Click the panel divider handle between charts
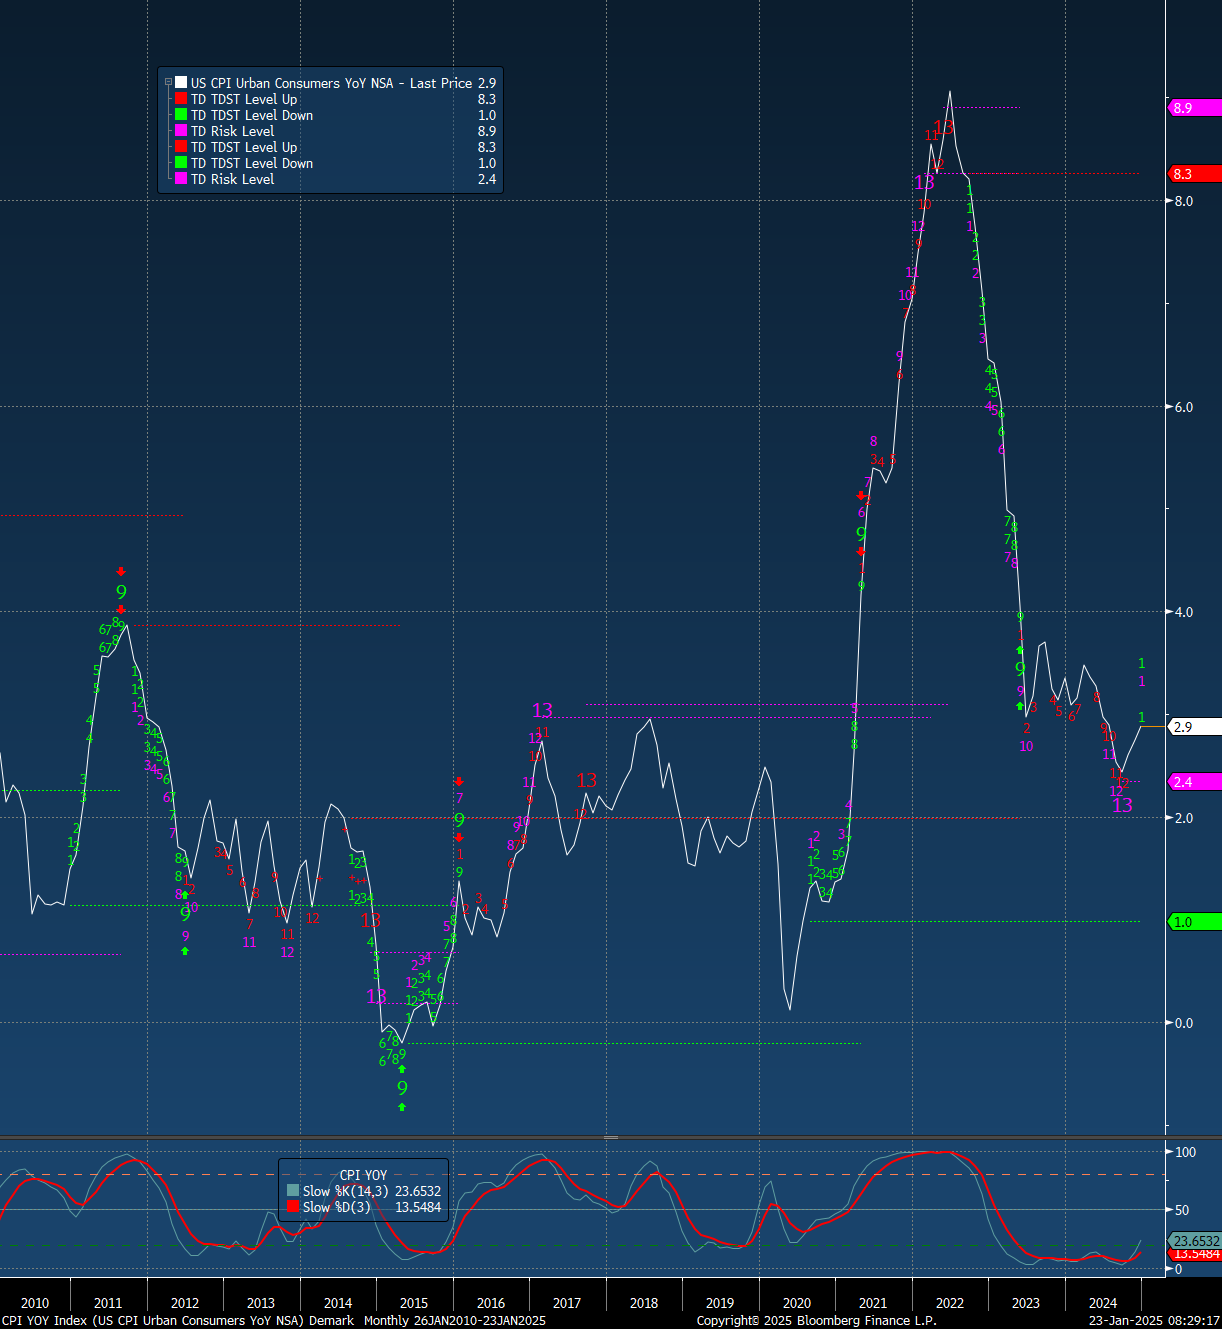 611,1138
